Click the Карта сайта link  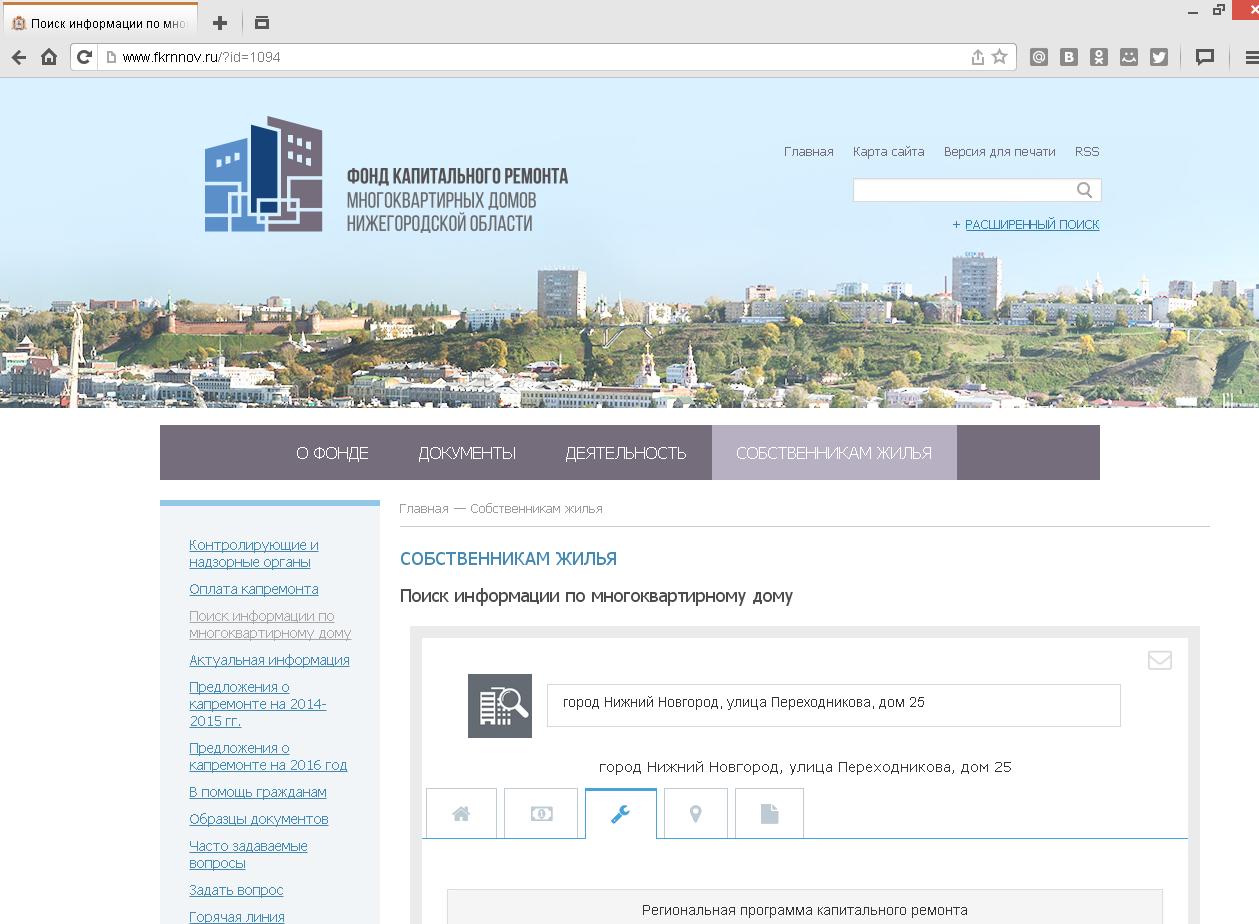coord(888,152)
